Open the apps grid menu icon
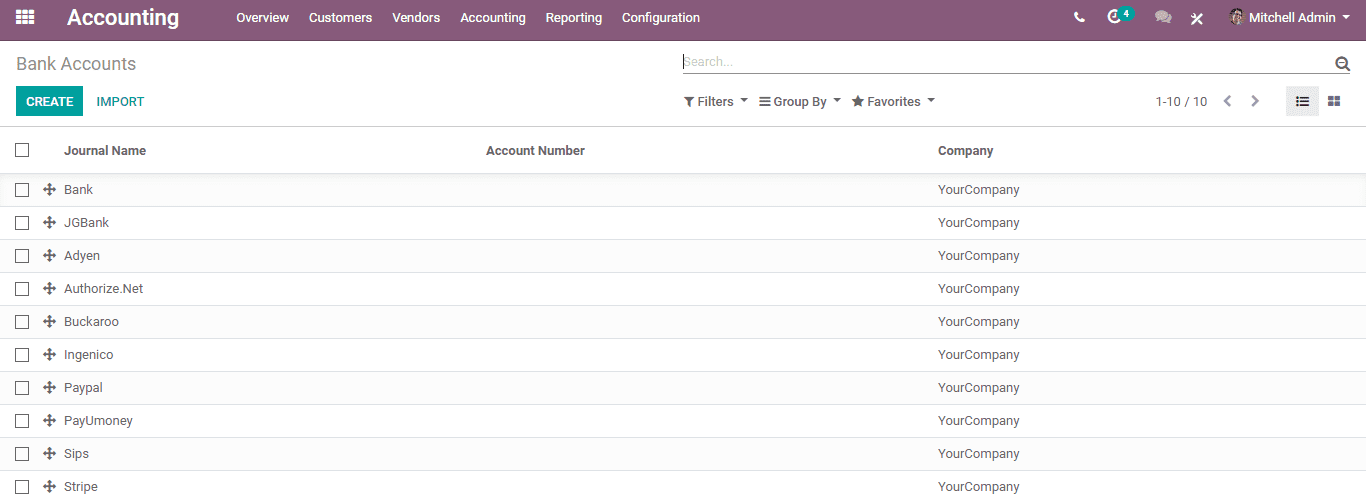Image resolution: width=1366 pixels, height=503 pixels. [x=25, y=17]
